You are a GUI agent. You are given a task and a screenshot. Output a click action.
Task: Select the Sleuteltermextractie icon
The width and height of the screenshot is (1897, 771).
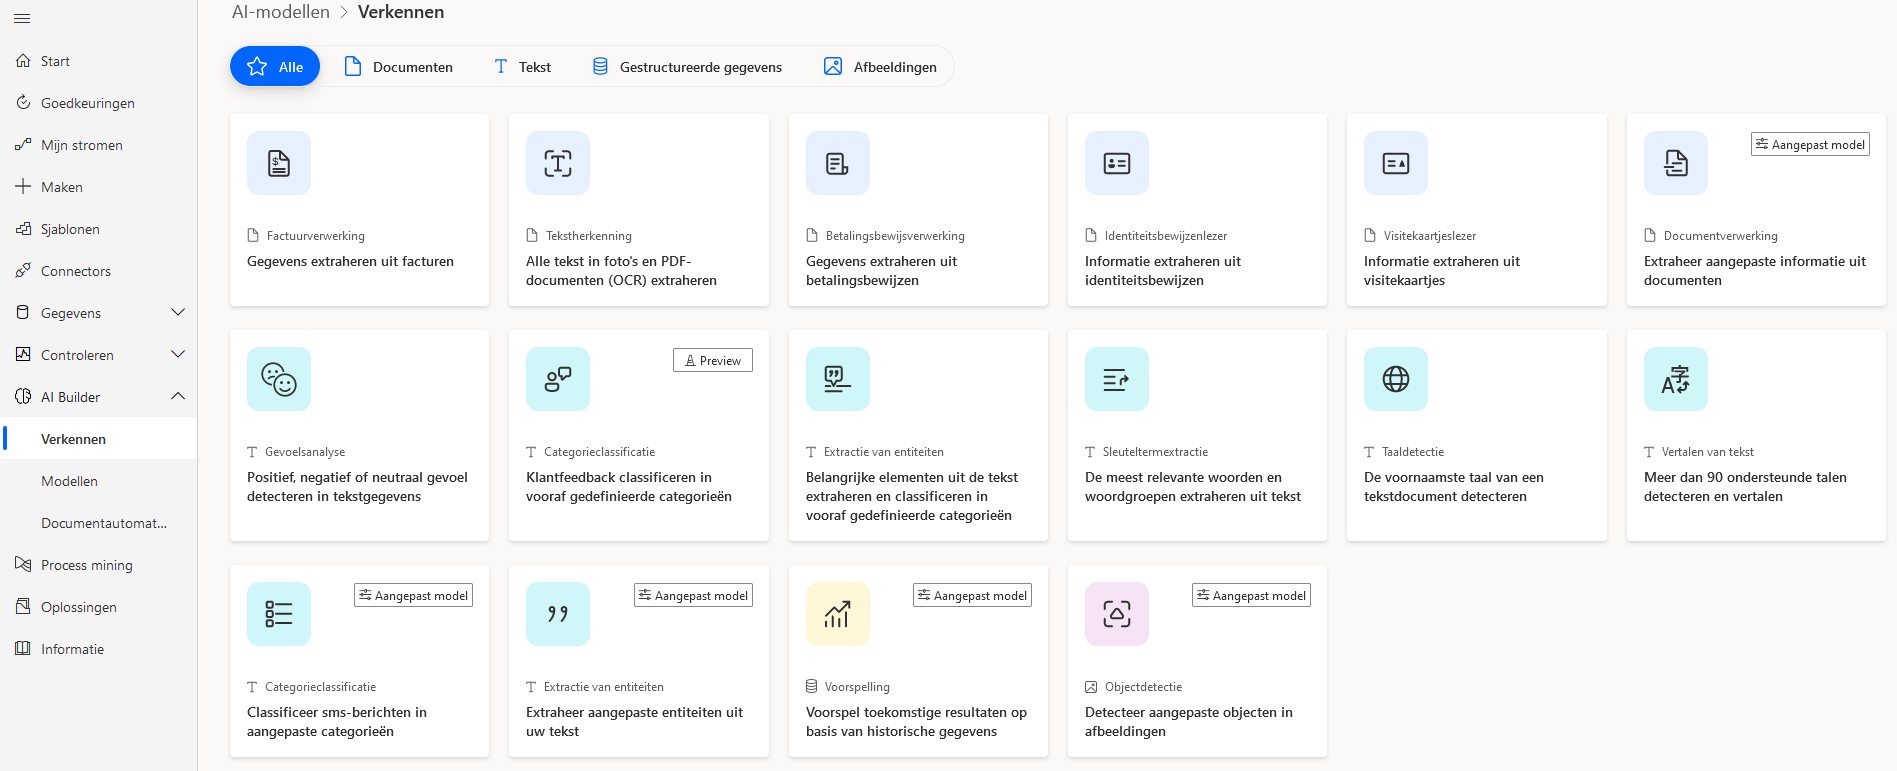tap(1116, 379)
